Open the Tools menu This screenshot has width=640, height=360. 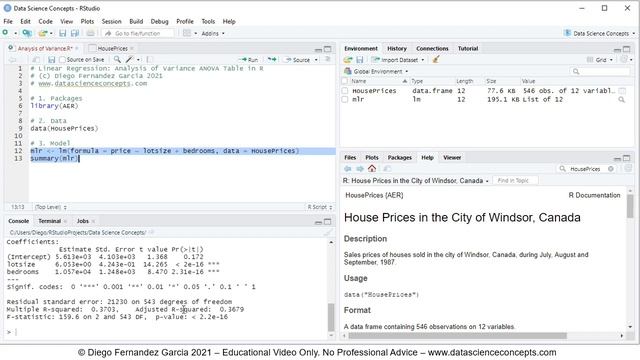pyautogui.click(x=208, y=21)
